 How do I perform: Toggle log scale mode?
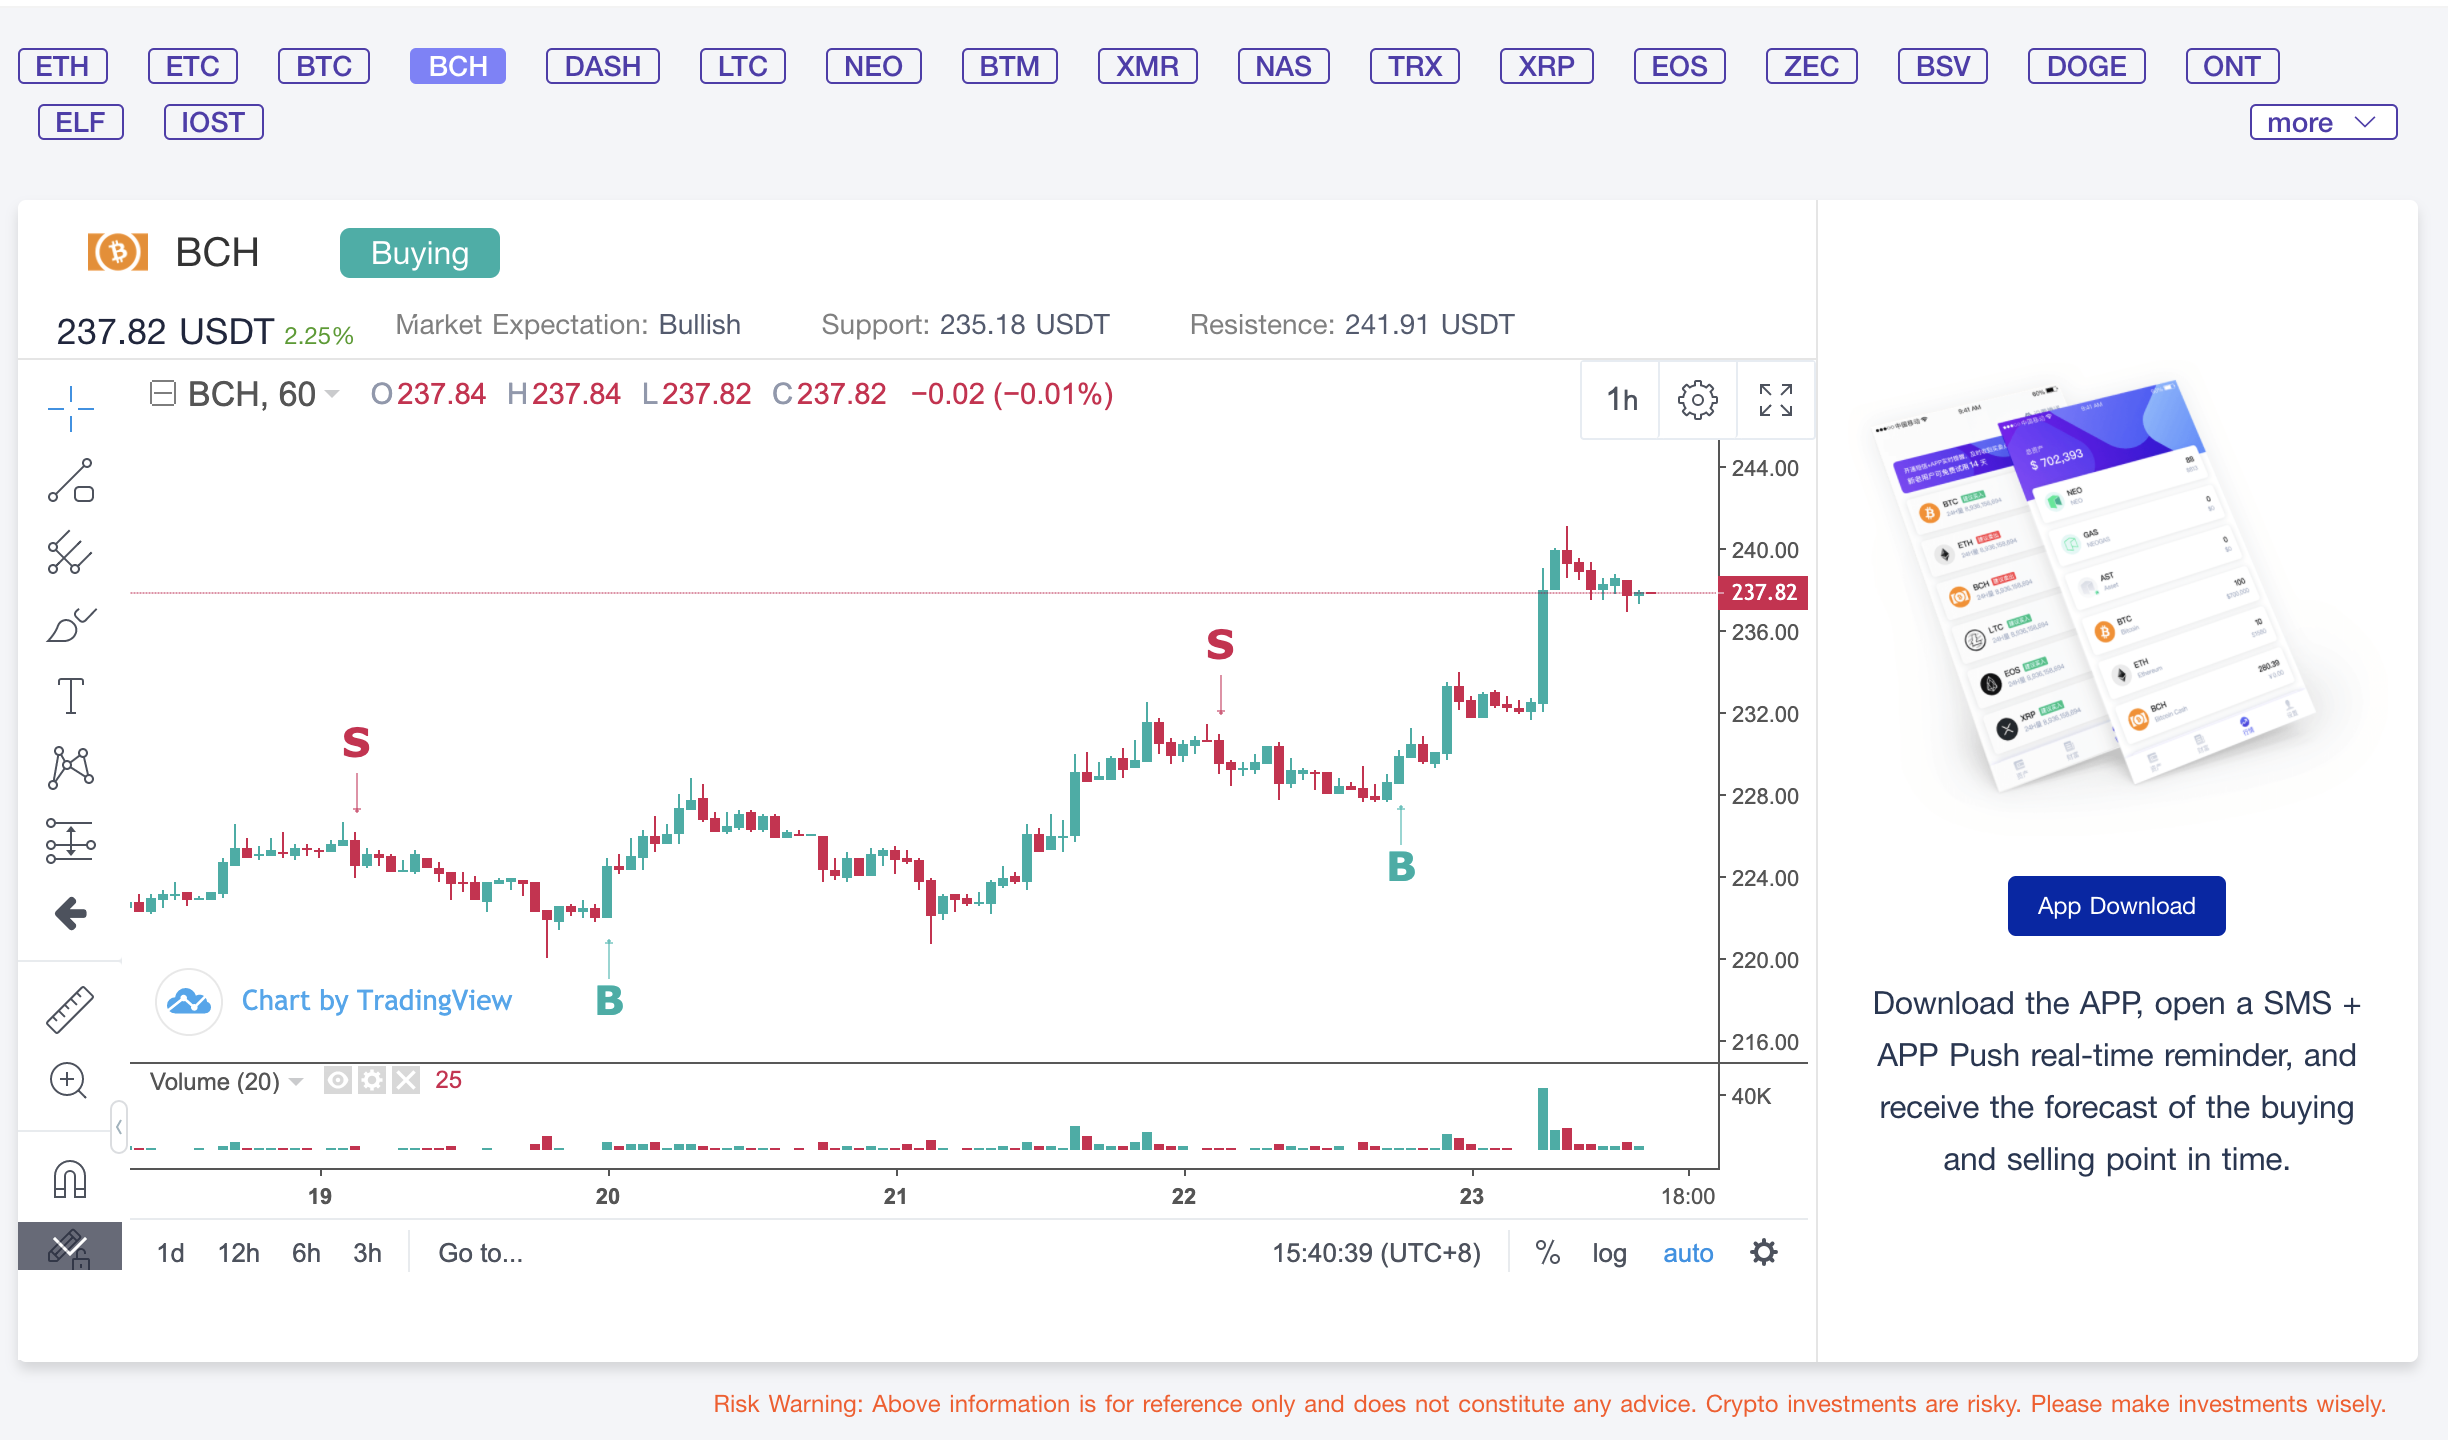[x=1609, y=1253]
